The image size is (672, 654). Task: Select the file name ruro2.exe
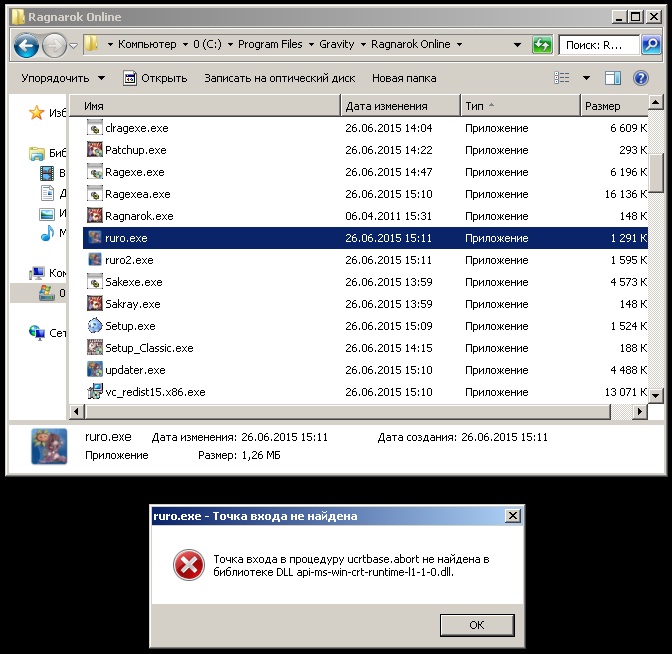[129, 260]
